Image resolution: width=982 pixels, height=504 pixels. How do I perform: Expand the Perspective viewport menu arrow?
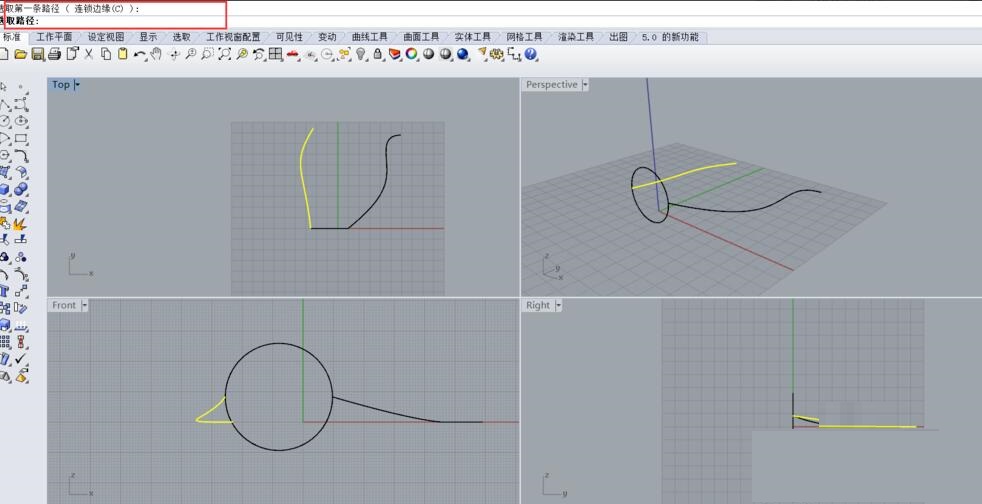point(585,85)
